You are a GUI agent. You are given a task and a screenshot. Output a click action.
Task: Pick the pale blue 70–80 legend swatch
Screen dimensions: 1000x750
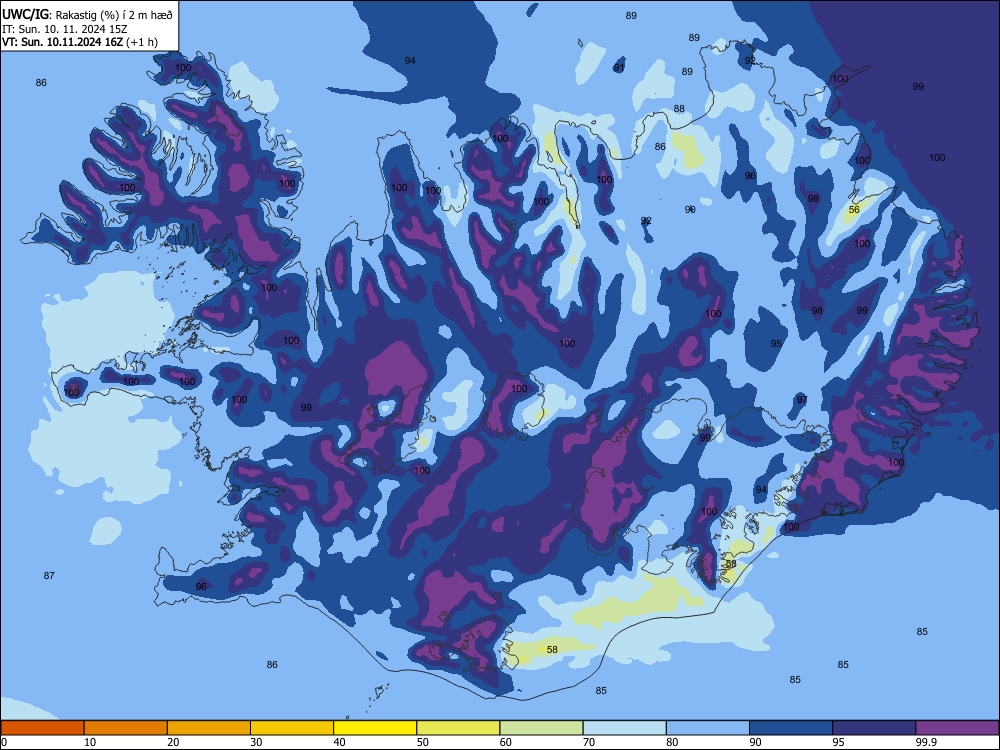(625, 728)
